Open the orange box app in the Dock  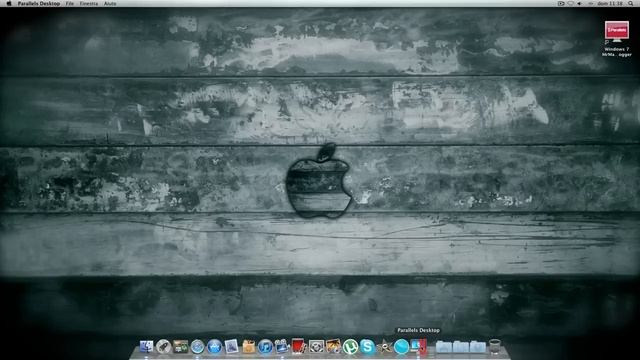click(249, 347)
